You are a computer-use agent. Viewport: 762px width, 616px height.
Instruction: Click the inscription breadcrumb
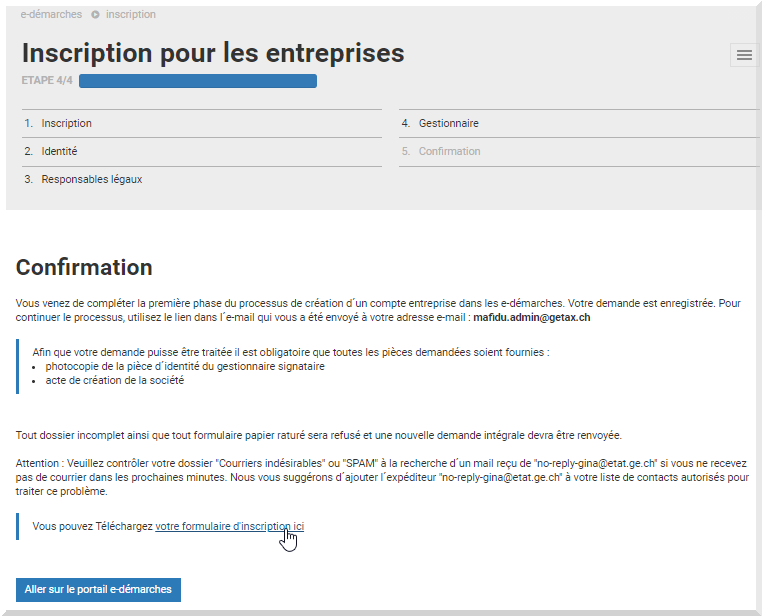click(x=131, y=15)
